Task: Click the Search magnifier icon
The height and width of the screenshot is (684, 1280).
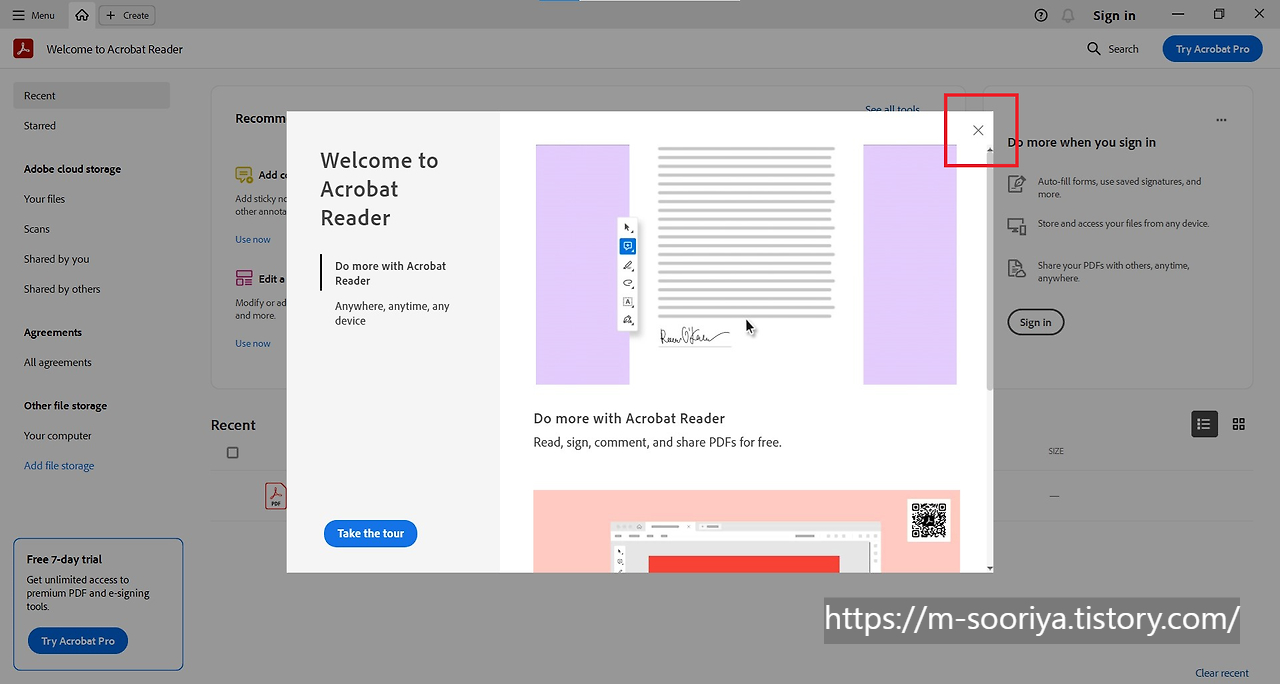Action: coord(1094,49)
